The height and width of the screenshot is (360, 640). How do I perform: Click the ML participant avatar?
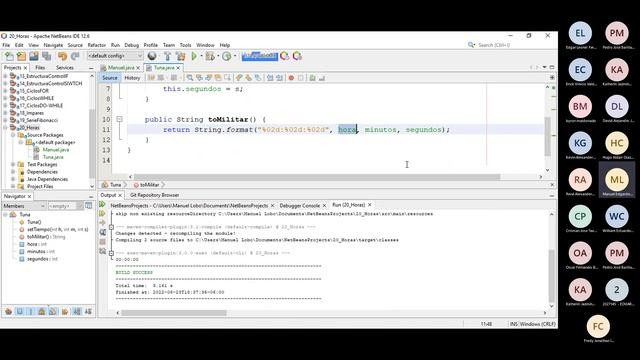pos(617,180)
